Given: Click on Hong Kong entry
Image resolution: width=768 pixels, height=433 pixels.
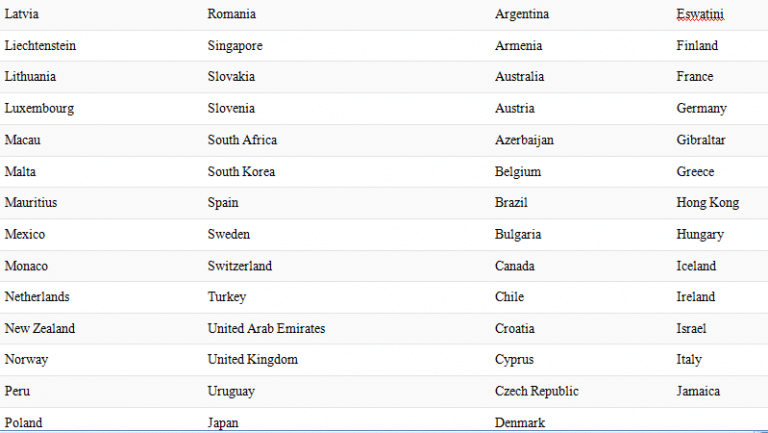Looking at the screenshot, I should click(x=707, y=203).
